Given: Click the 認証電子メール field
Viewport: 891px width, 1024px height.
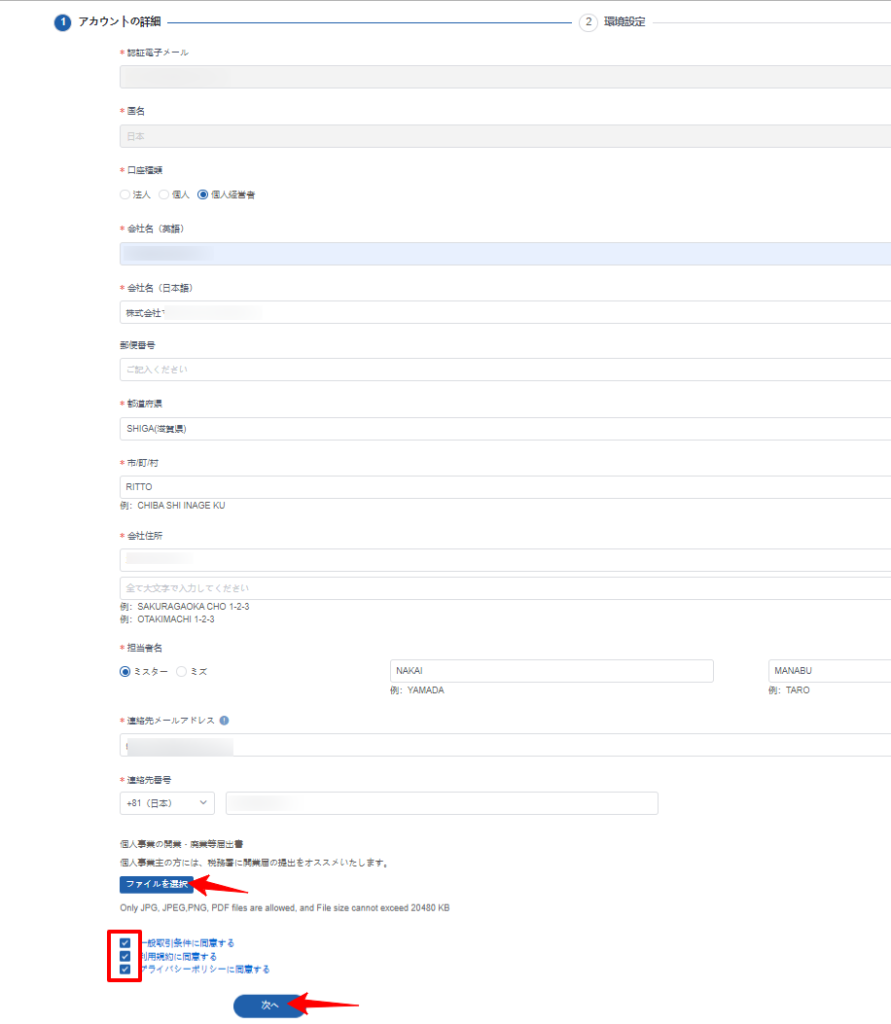Looking at the screenshot, I should point(505,77).
